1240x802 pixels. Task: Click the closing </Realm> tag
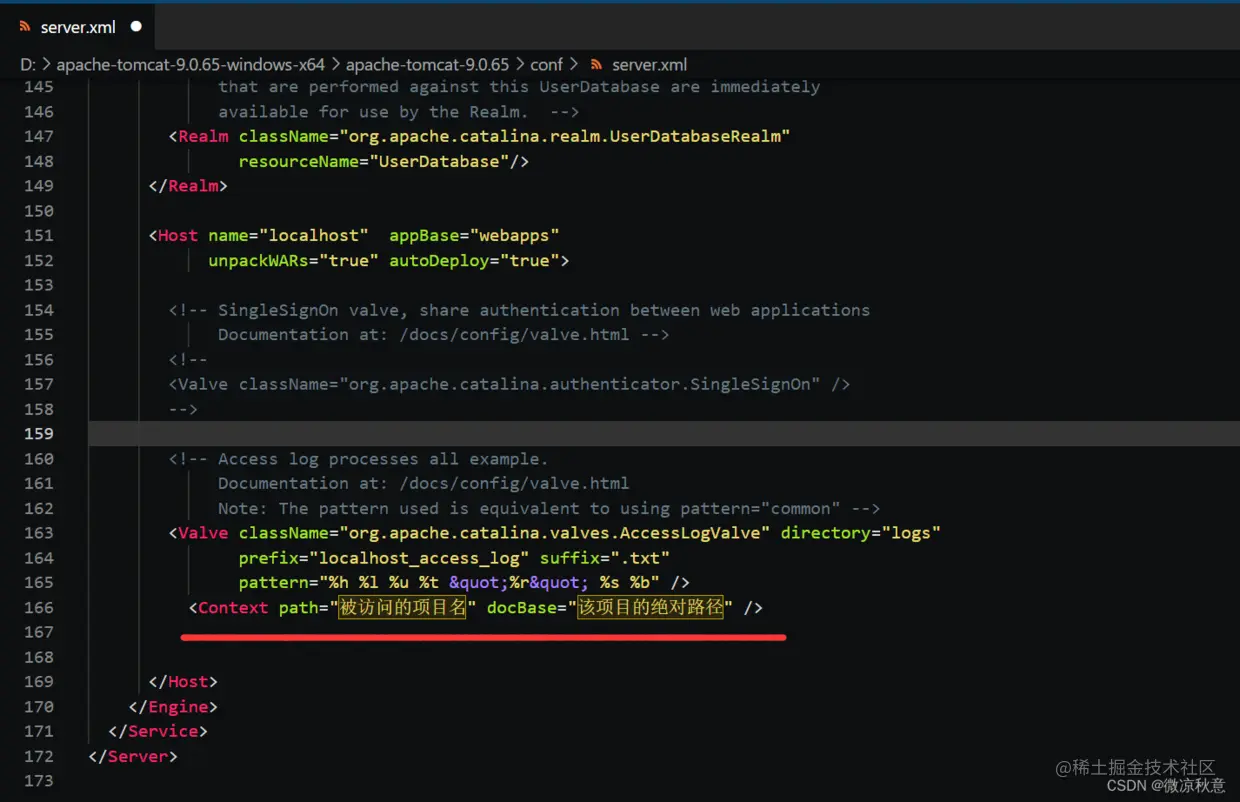[x=188, y=185]
